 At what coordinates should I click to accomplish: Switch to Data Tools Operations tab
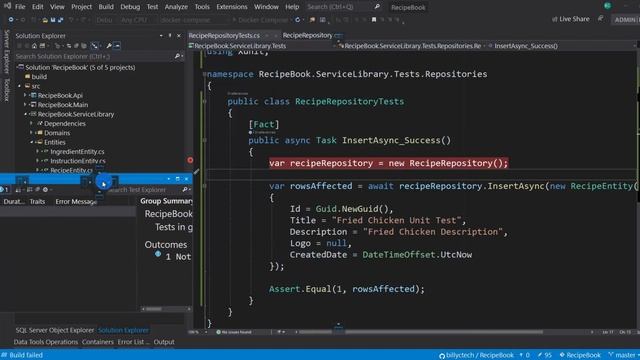[46, 342]
